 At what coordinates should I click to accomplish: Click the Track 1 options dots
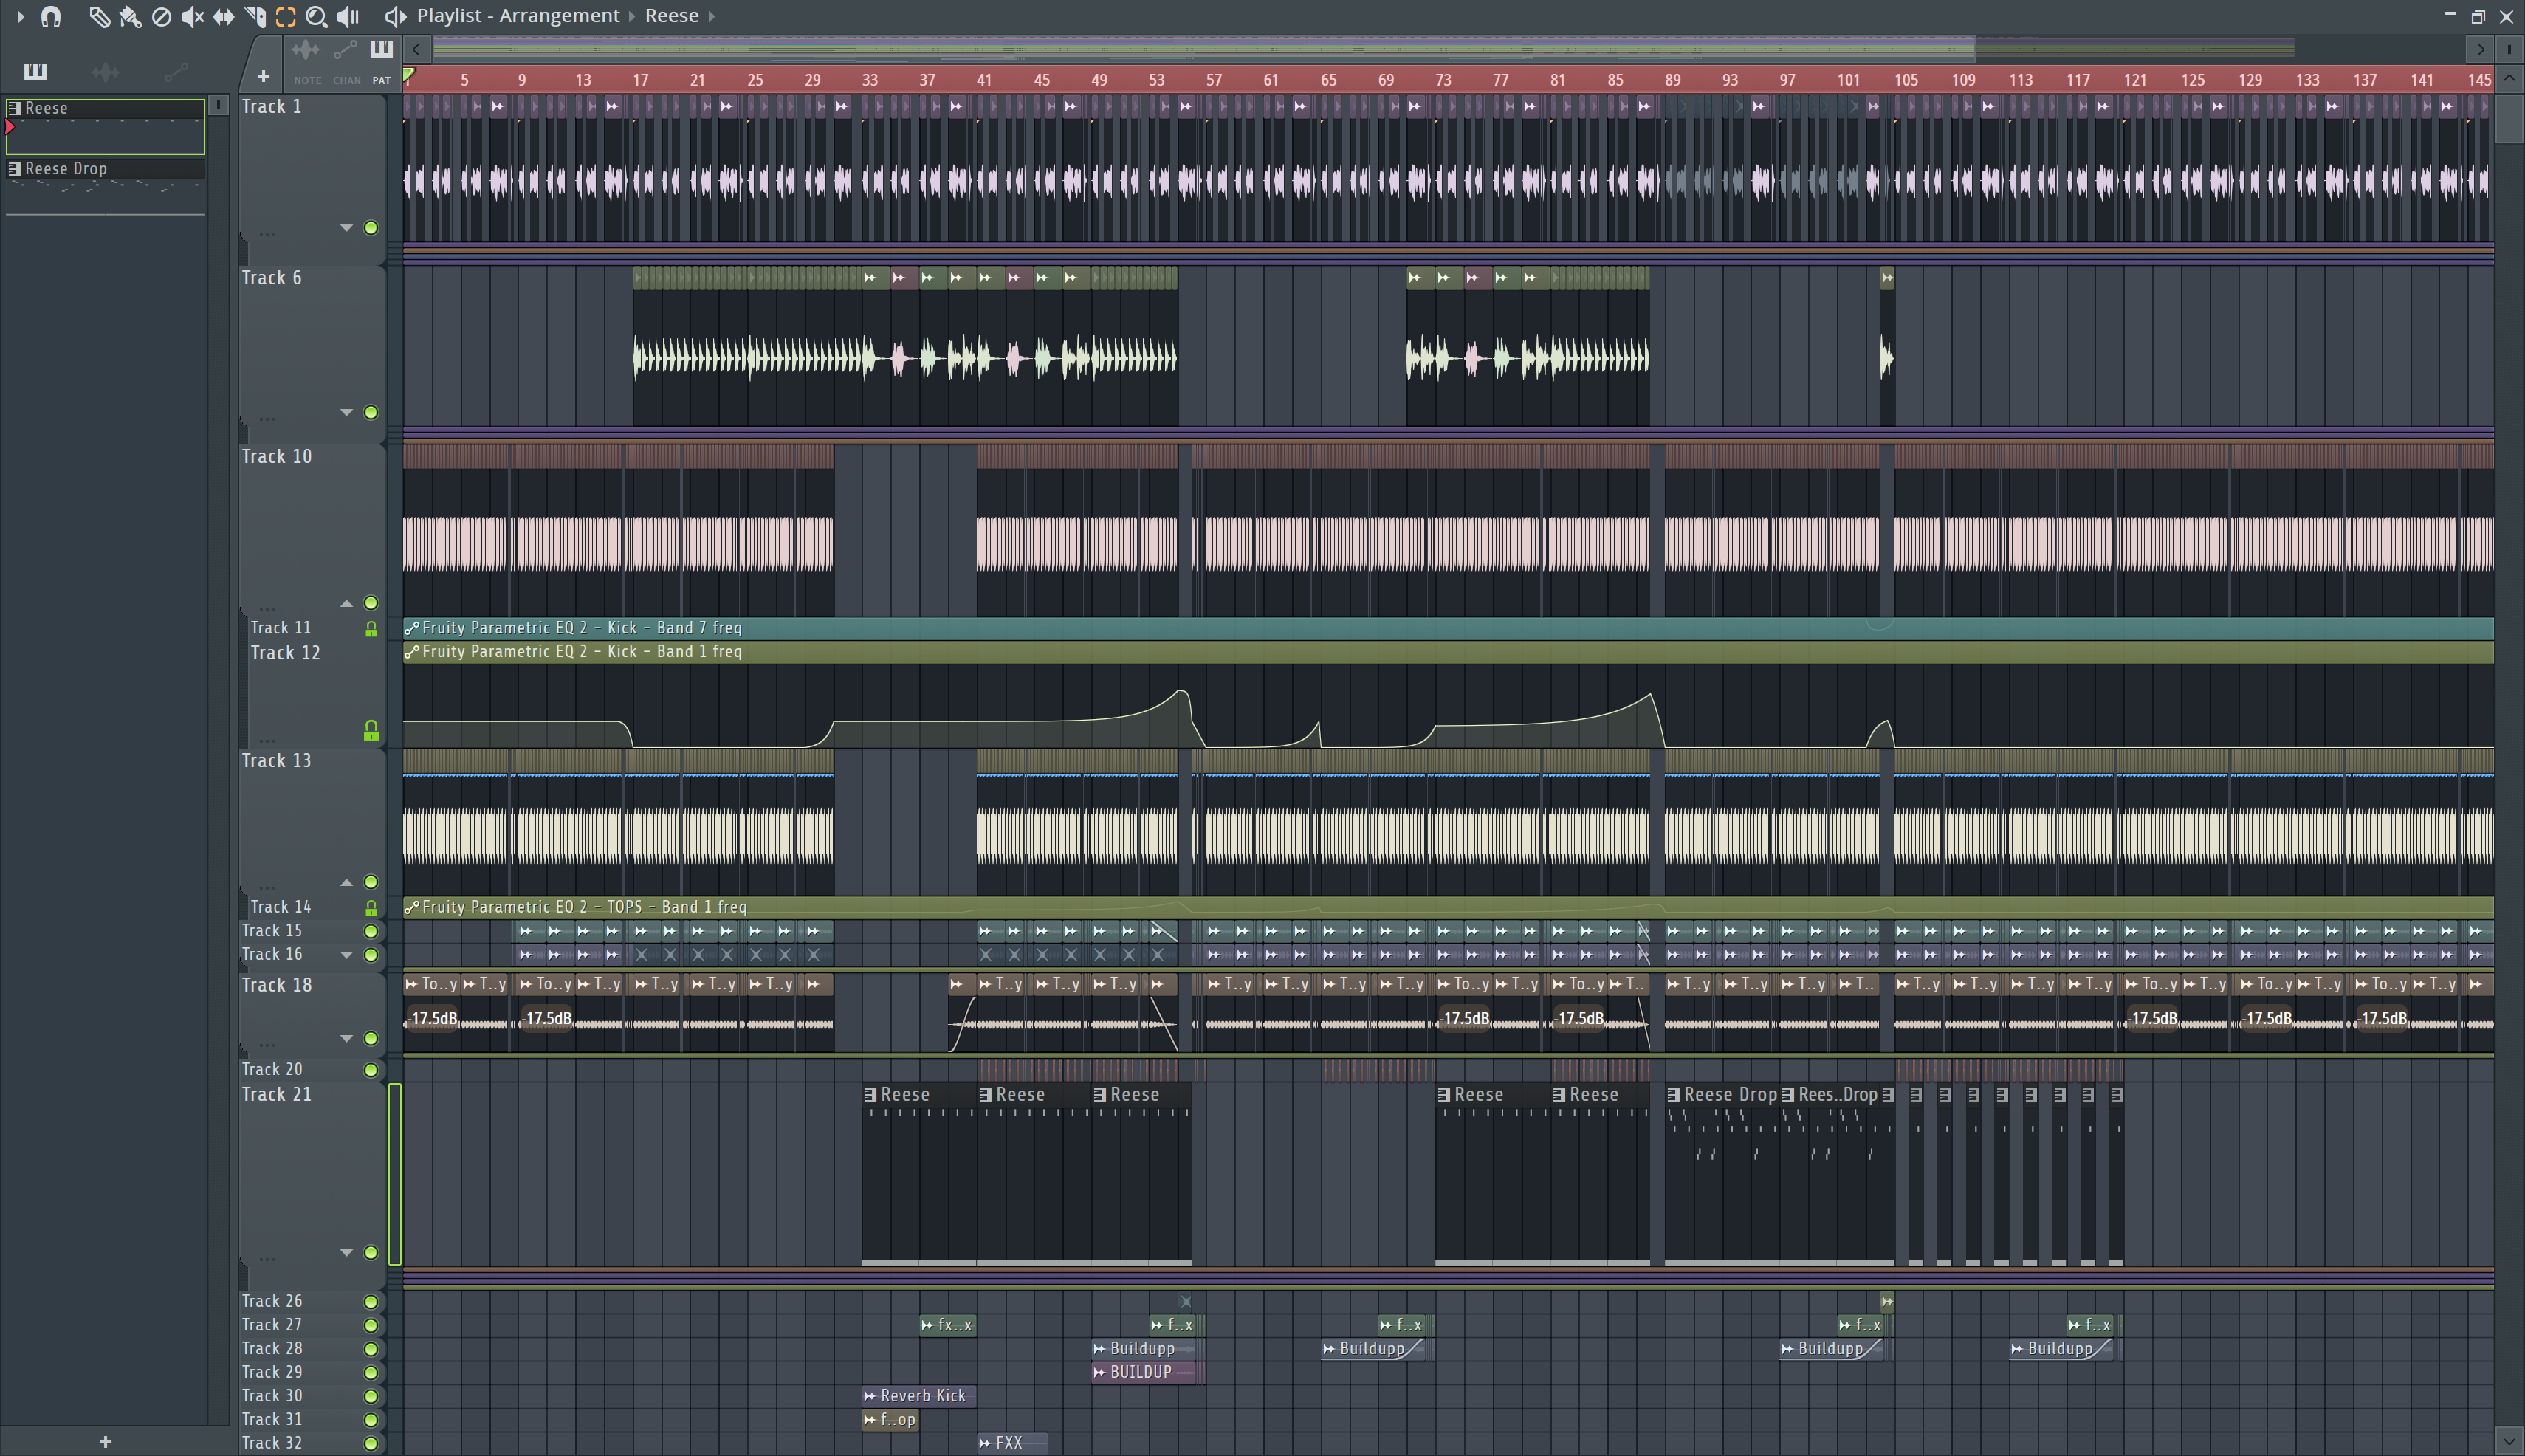267,234
